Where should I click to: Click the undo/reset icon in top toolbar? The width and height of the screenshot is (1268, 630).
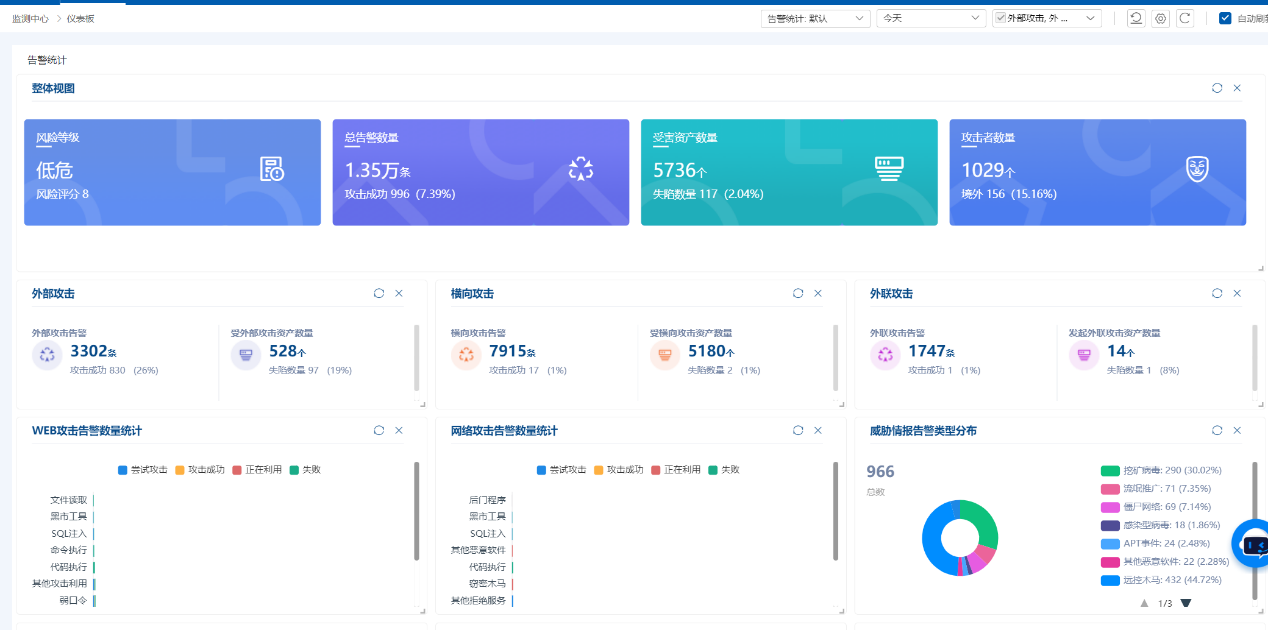pyautogui.click(x=1136, y=18)
